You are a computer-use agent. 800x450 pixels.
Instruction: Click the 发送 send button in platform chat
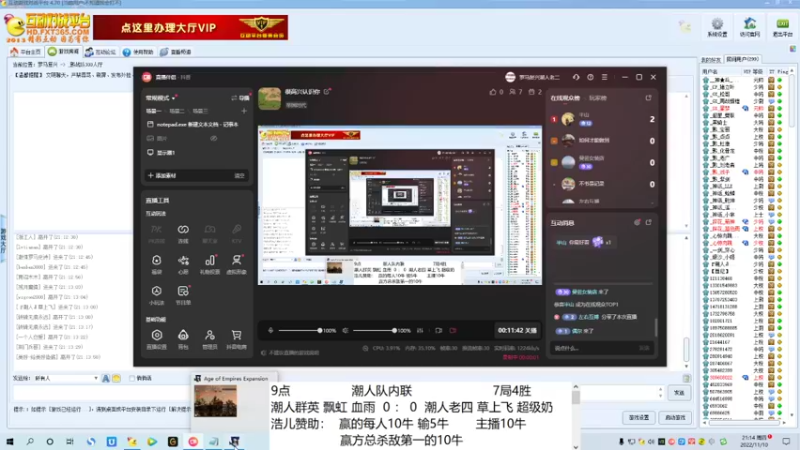679,393
